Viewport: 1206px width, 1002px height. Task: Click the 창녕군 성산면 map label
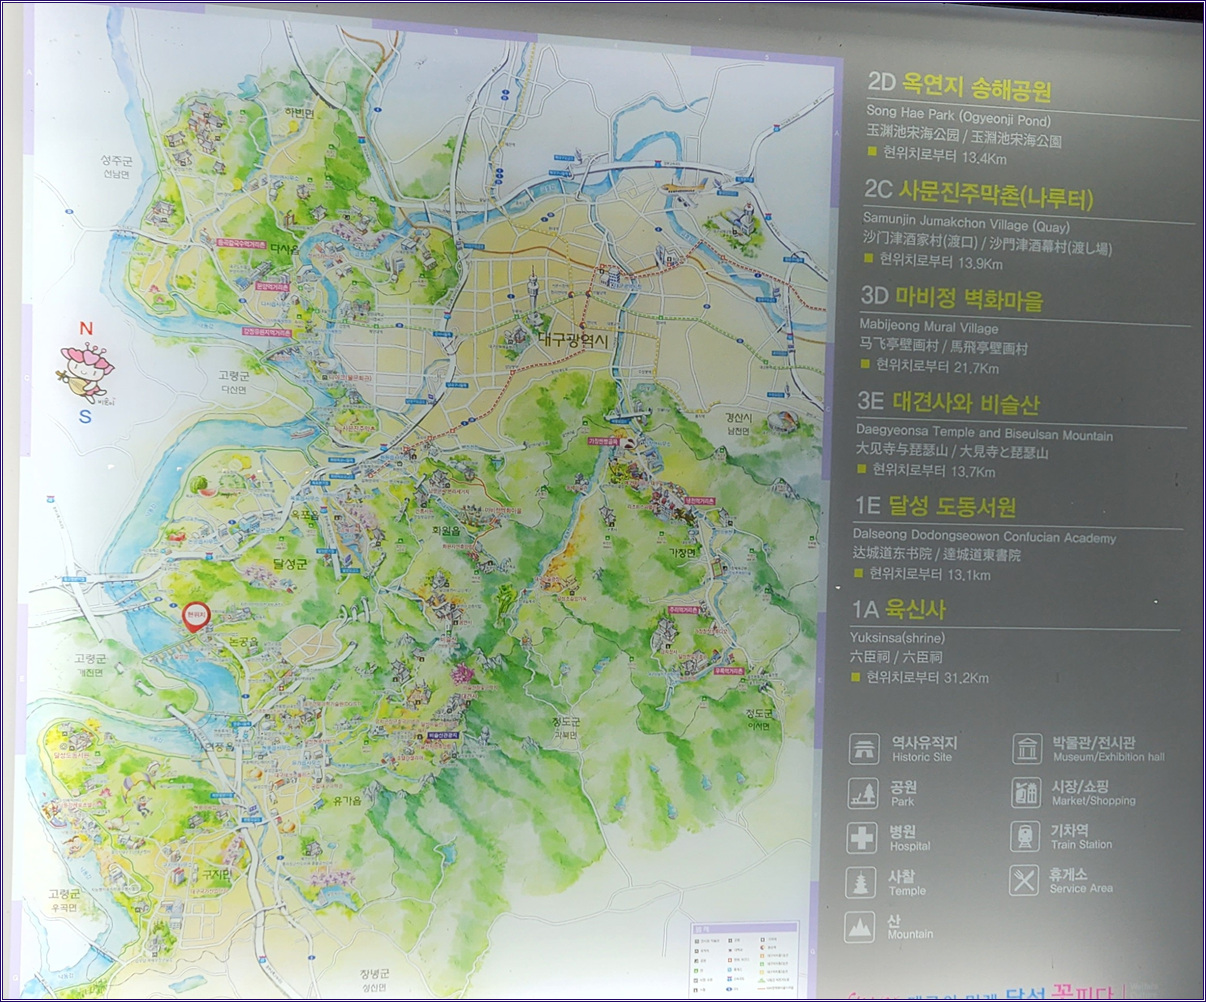[375, 980]
